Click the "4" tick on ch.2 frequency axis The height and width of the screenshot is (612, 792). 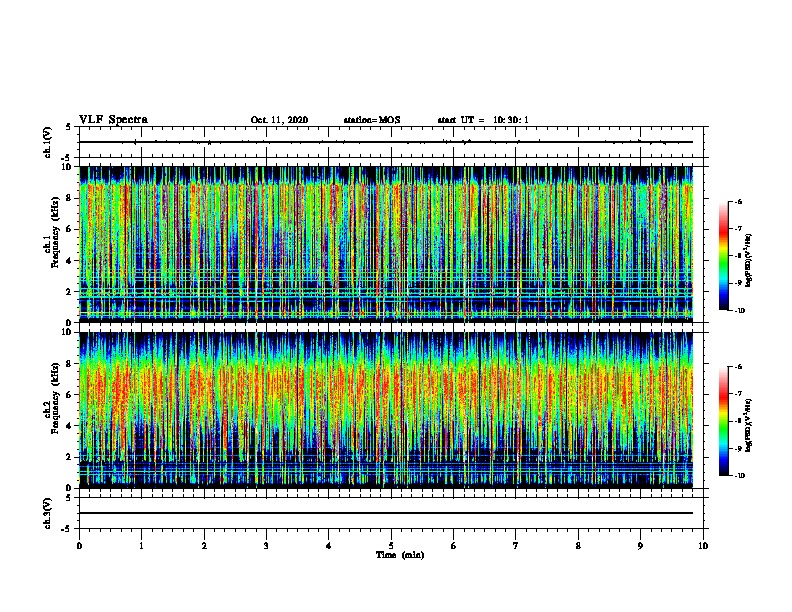(x=70, y=426)
